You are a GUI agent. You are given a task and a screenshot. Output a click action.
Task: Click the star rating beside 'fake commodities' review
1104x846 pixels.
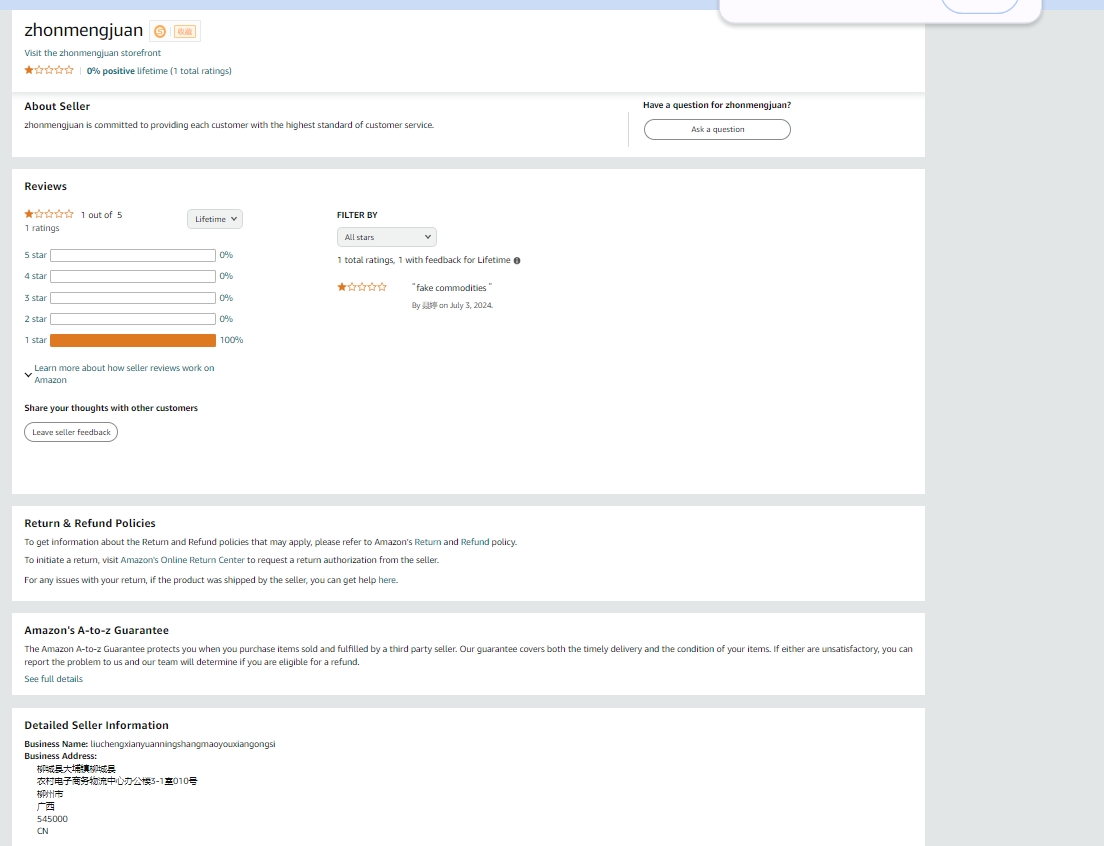click(x=362, y=287)
